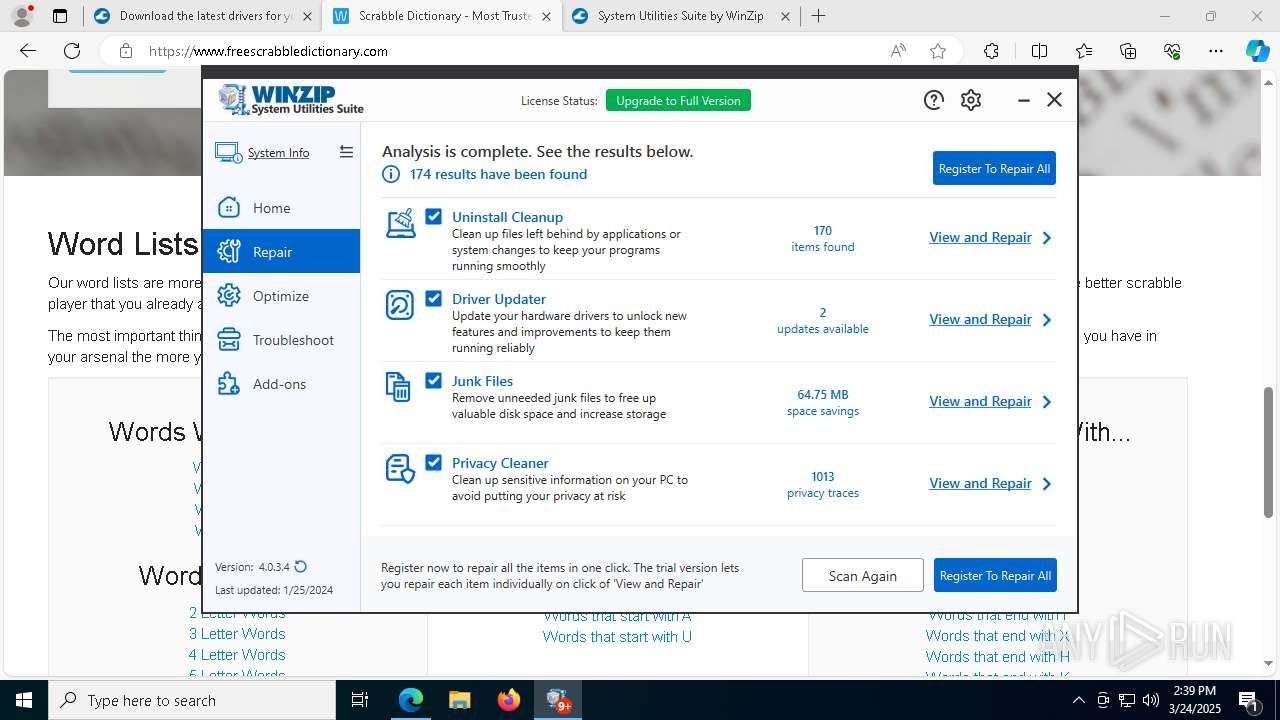
Task: Click the browser address bar URL
Action: pos(268,51)
